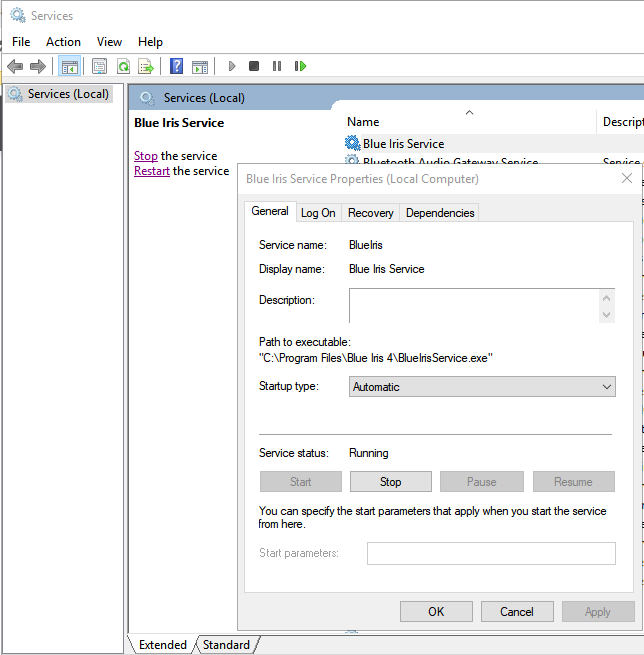Toggle Show/Hide Console Tree toolbar icon
644x655 pixels.
(69, 66)
